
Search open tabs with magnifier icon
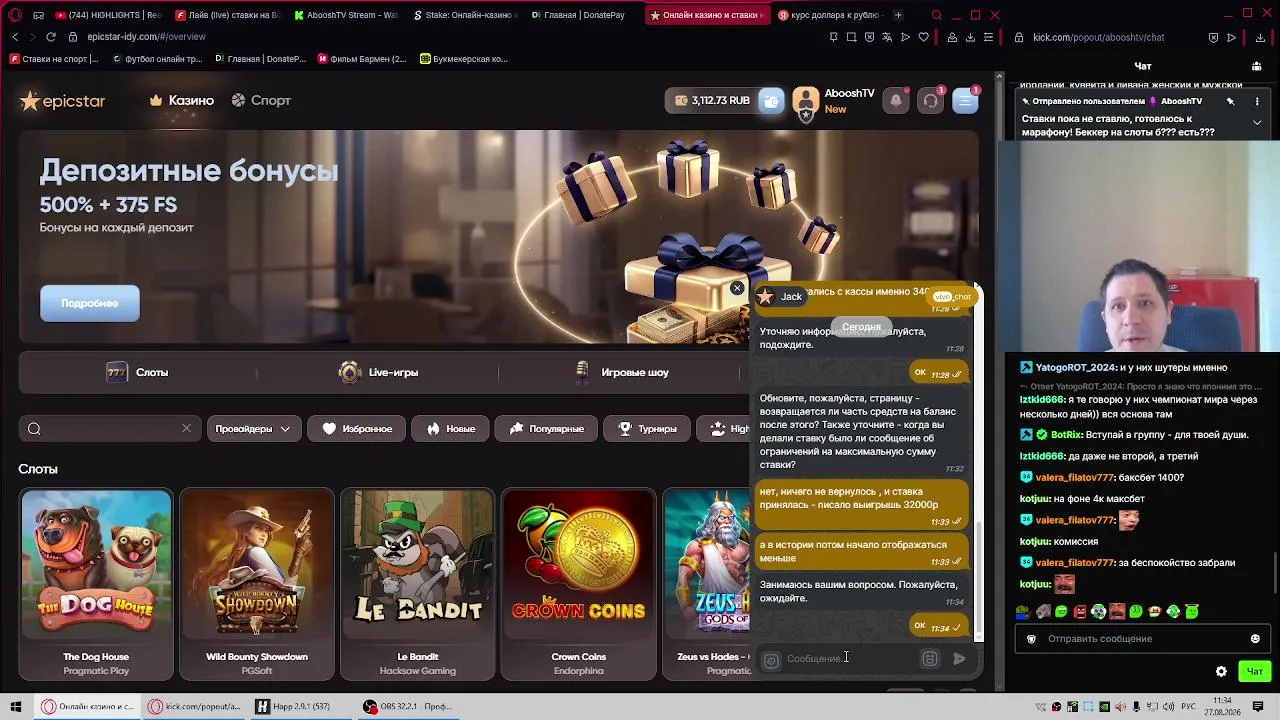937,15
